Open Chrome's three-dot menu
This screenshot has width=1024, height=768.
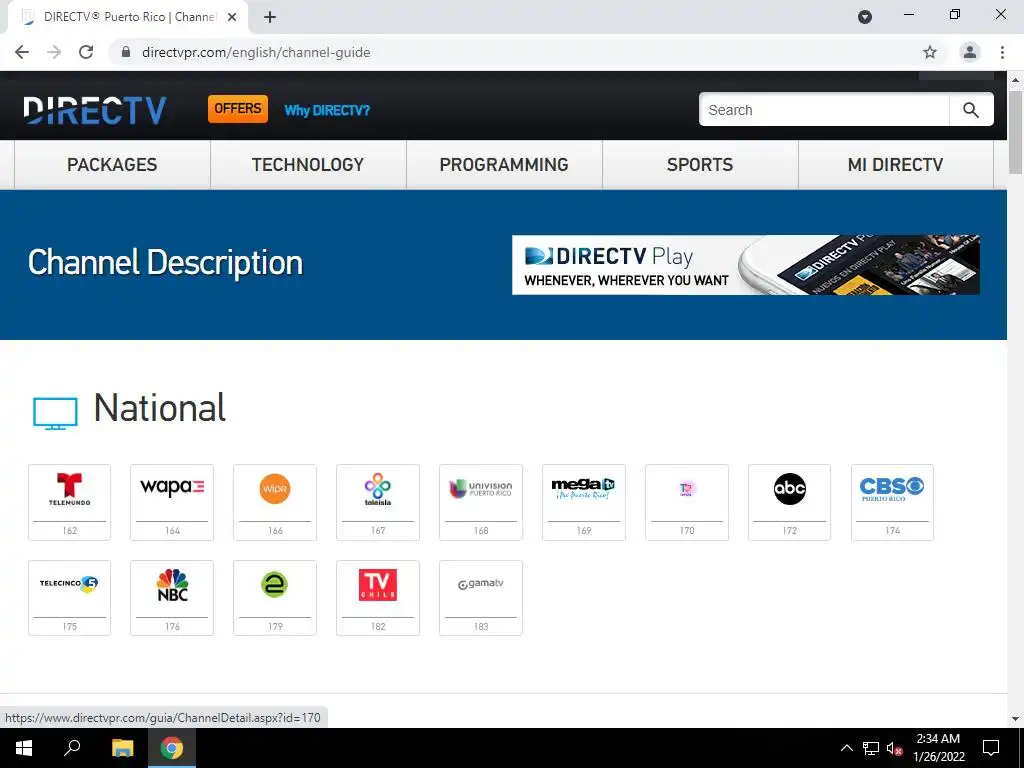[1002, 52]
